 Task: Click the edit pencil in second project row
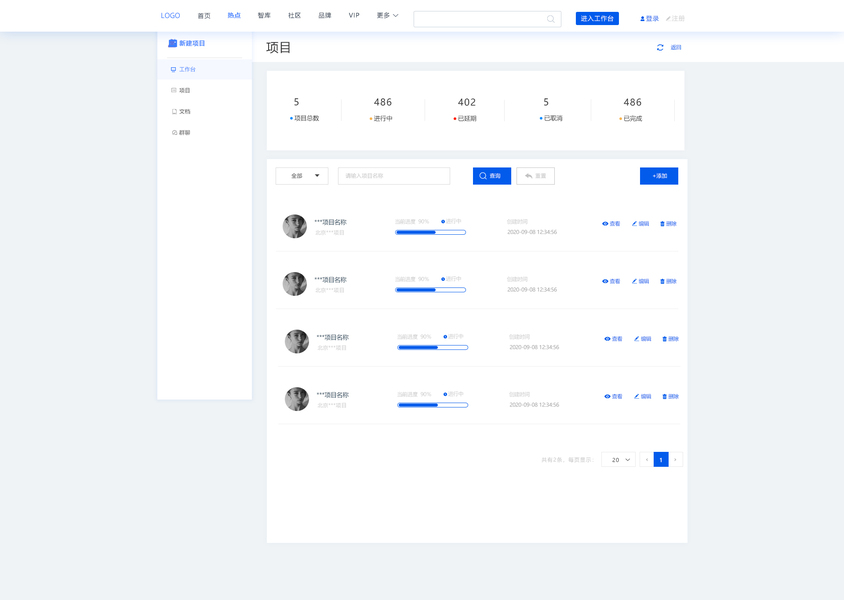634,281
